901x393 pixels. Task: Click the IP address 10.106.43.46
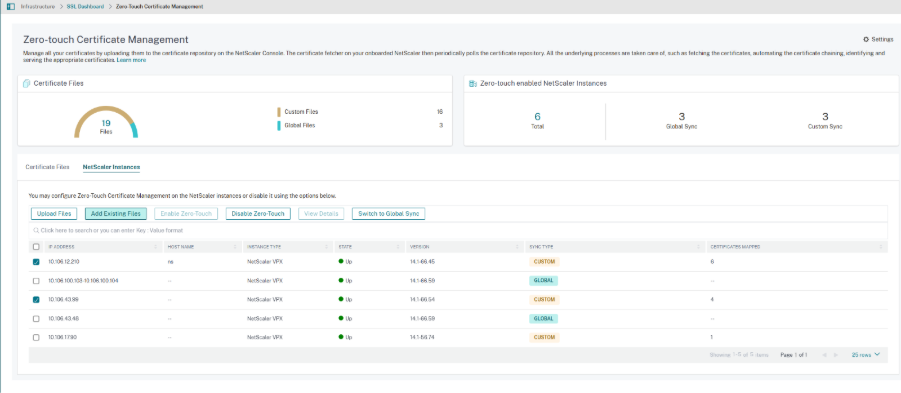(x=63, y=318)
